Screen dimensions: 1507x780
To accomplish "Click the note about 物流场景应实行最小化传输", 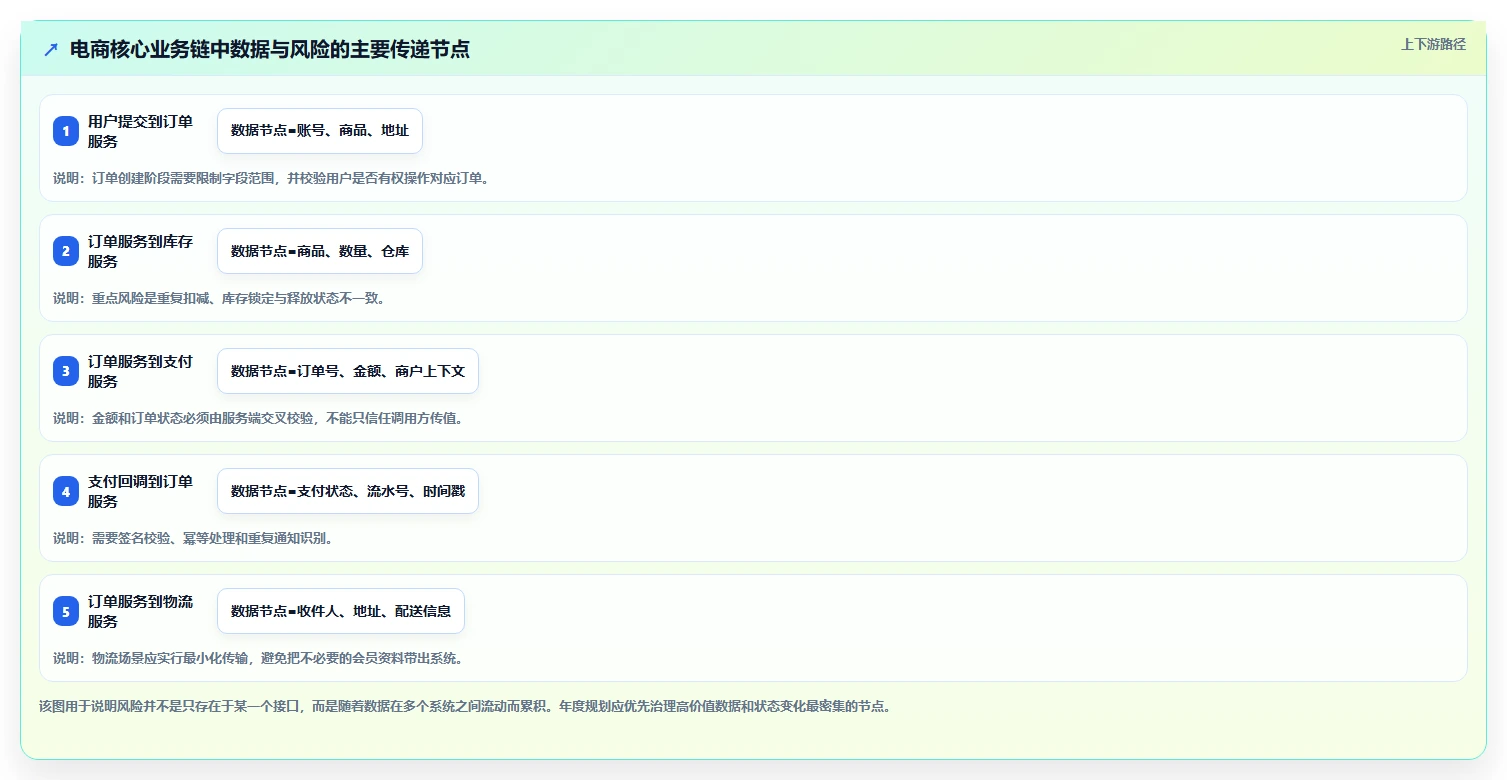I will (x=258, y=658).
